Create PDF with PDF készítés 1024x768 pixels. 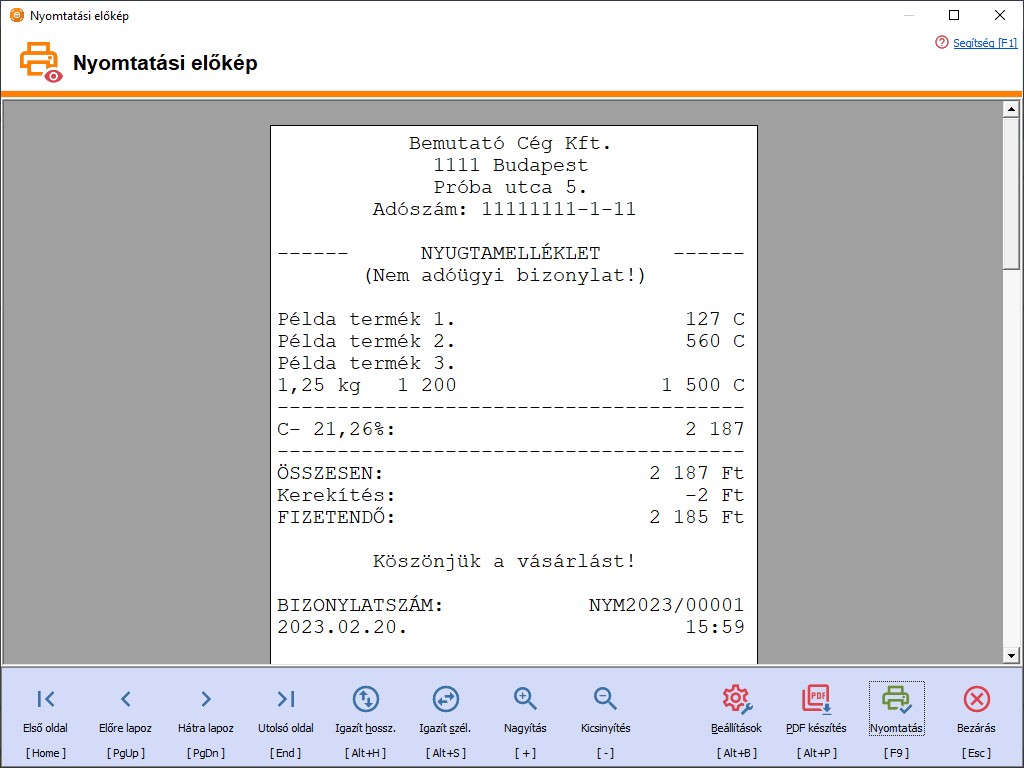coord(816,699)
